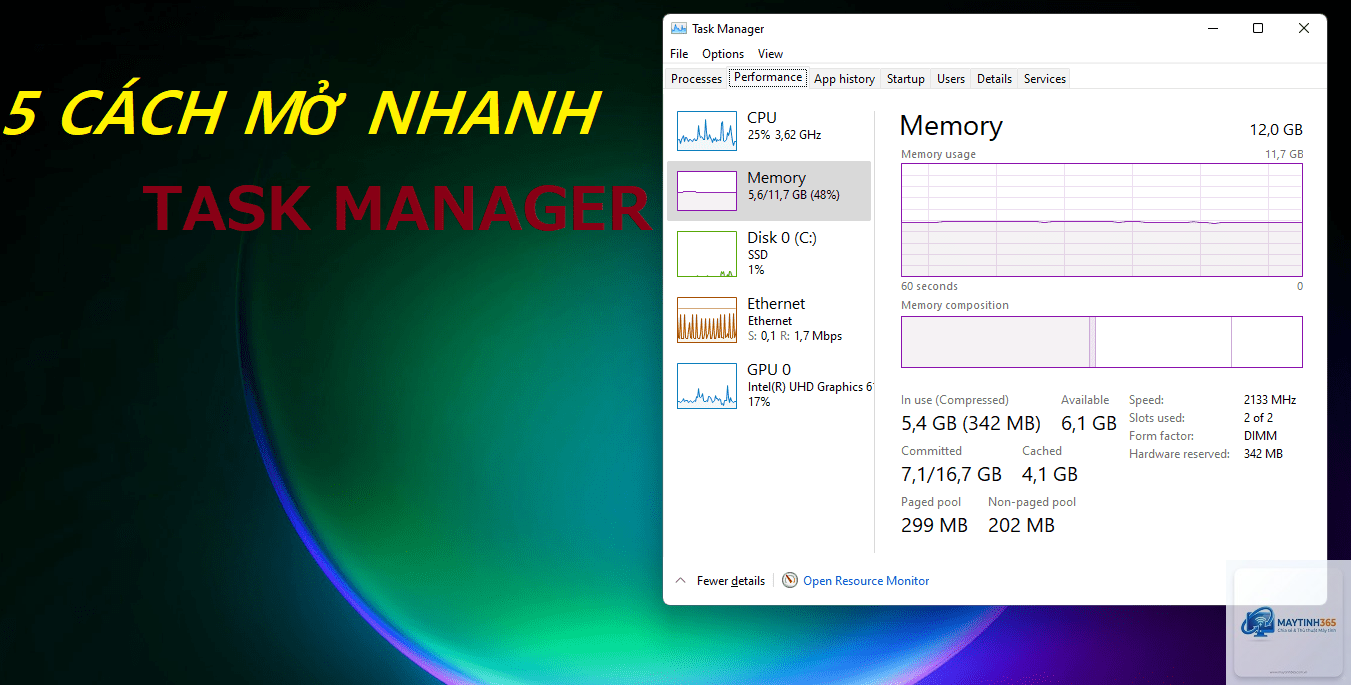Select the Memory mini graph thumbnail
This screenshot has height=685, width=1351.
click(x=707, y=191)
